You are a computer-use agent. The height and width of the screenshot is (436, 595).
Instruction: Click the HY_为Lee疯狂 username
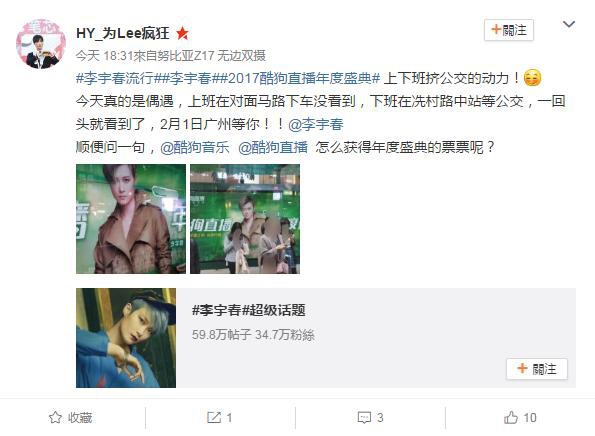pos(123,33)
